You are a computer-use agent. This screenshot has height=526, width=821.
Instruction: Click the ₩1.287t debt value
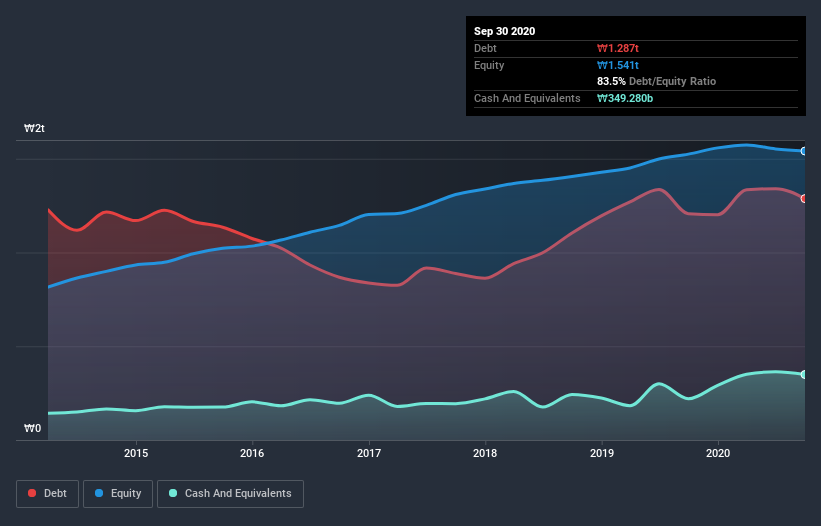click(618, 48)
